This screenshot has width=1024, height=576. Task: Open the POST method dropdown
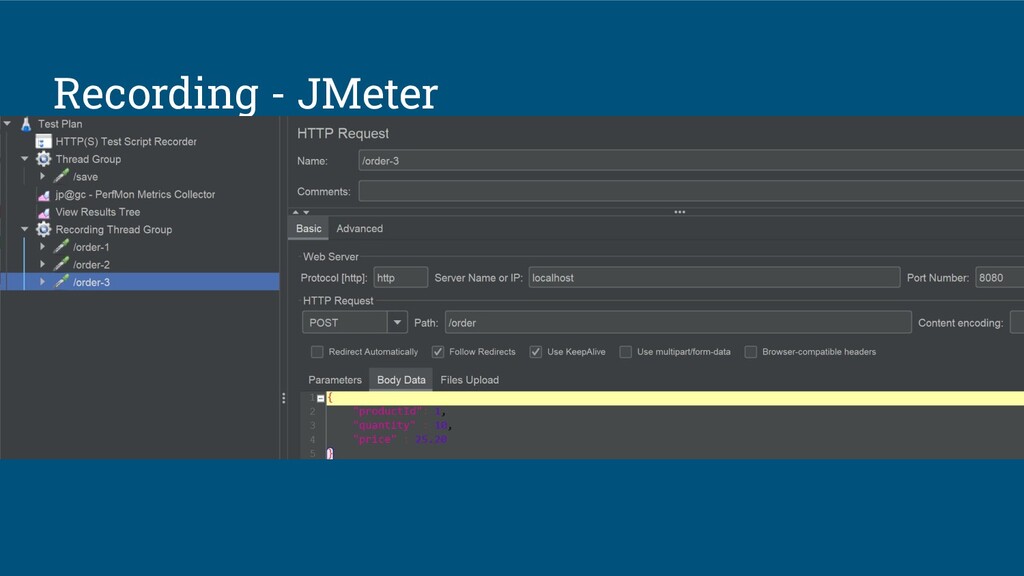[397, 323]
